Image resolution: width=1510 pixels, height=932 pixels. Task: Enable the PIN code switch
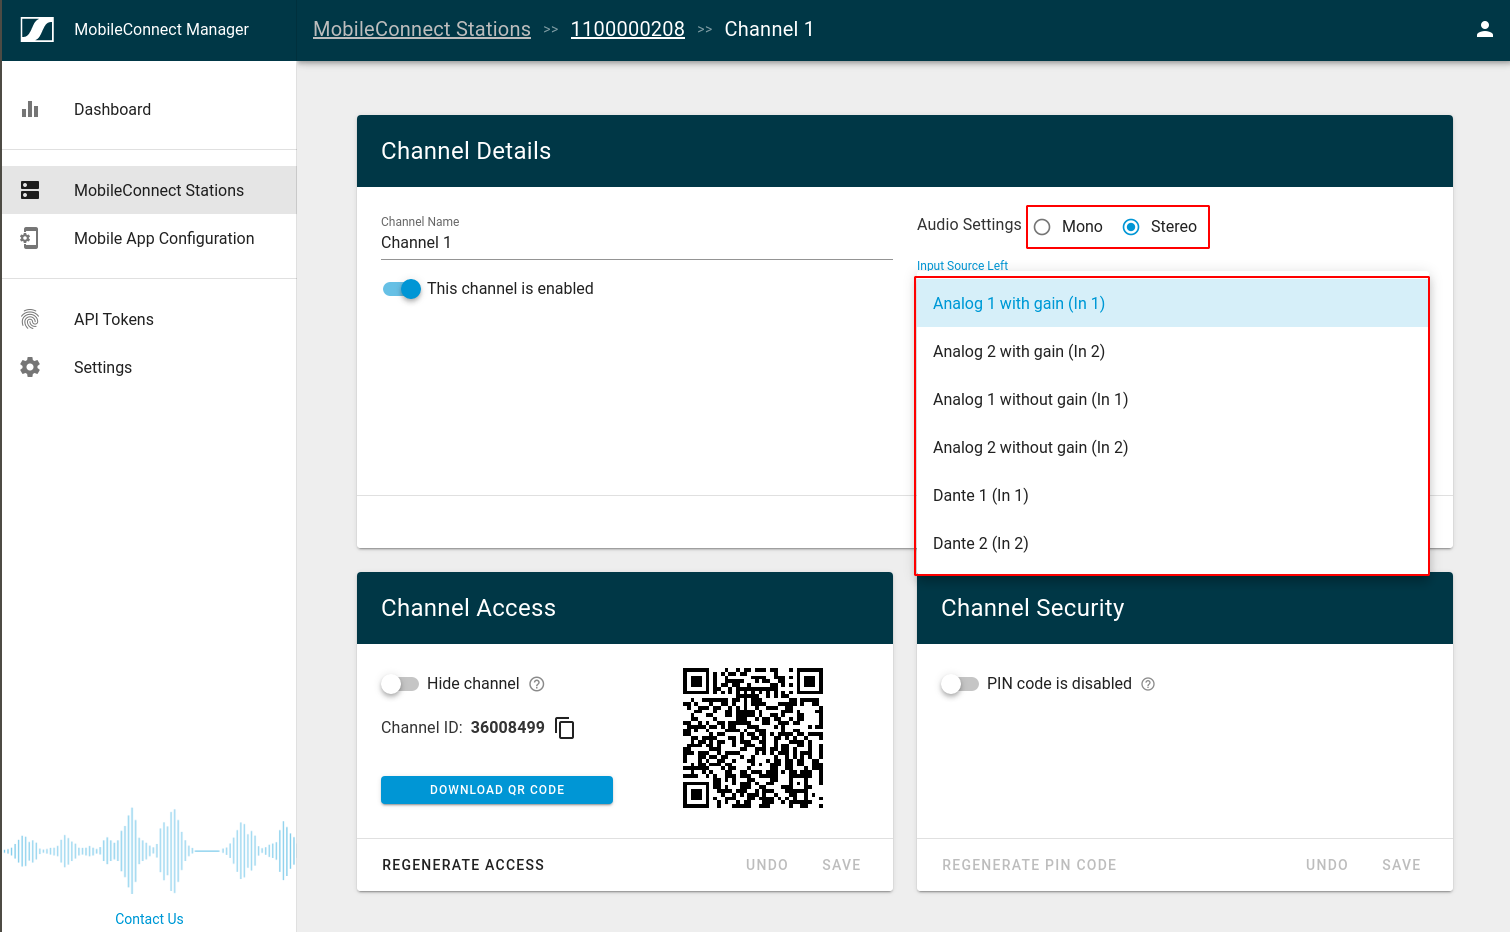tap(960, 684)
